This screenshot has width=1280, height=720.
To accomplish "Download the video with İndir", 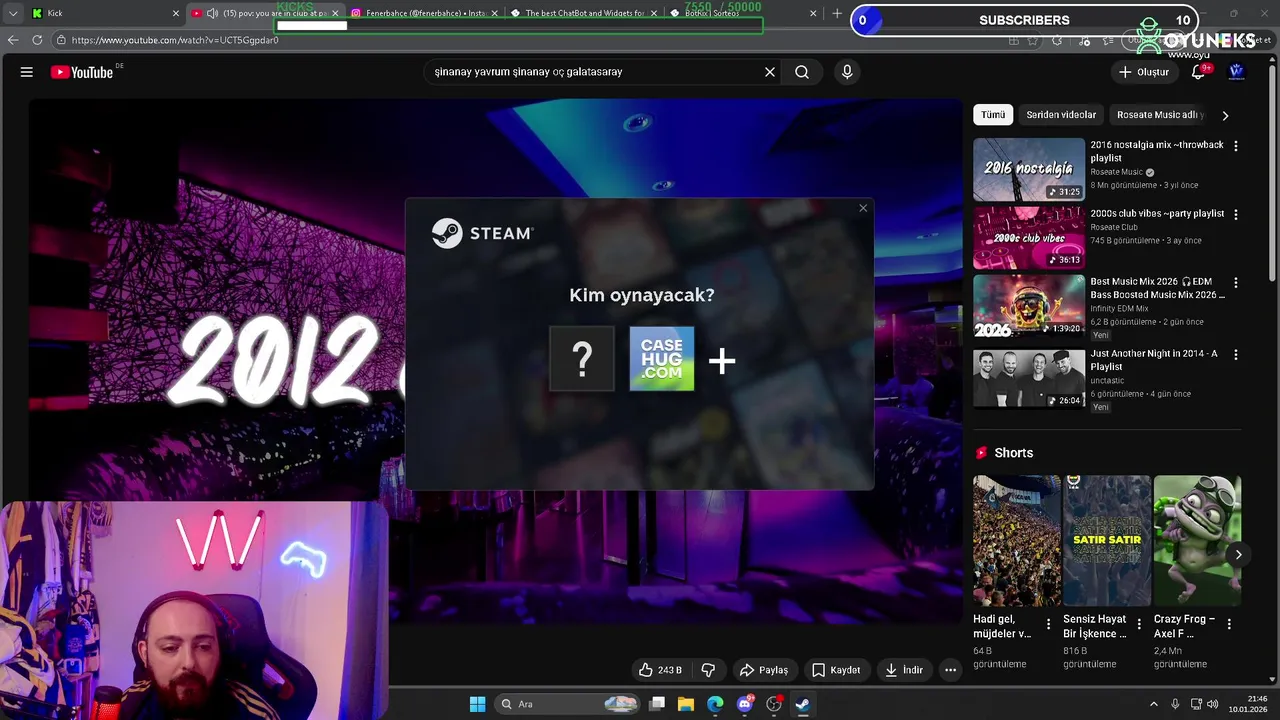I will (904, 670).
